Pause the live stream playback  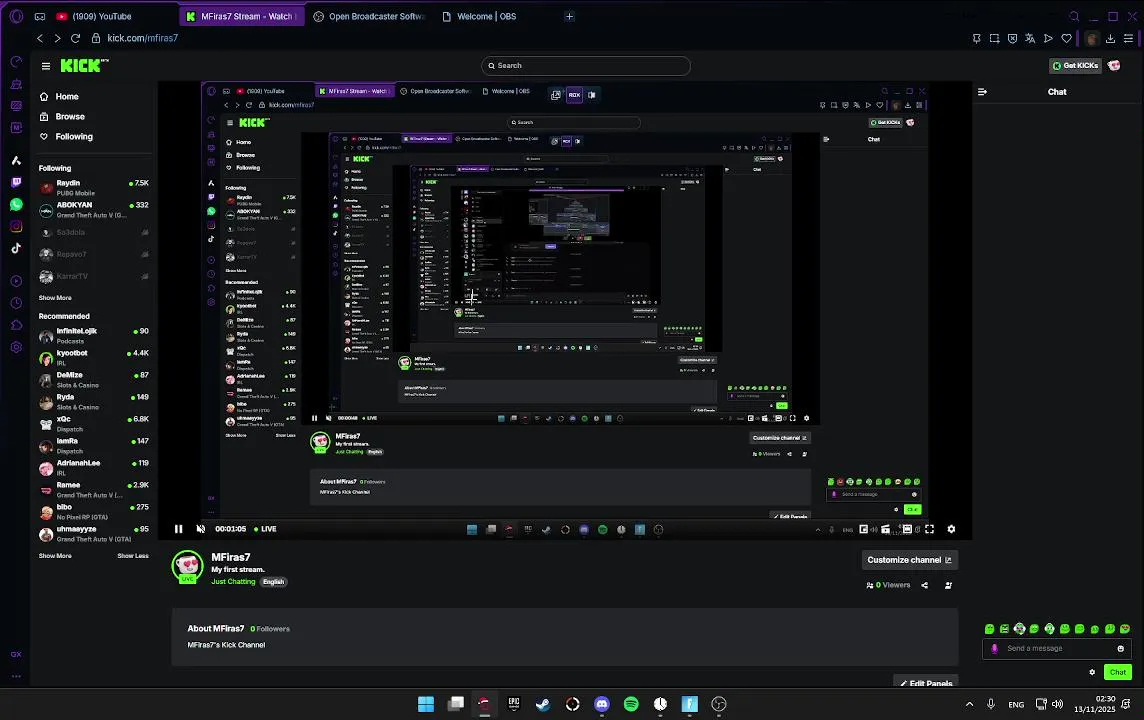click(179, 529)
